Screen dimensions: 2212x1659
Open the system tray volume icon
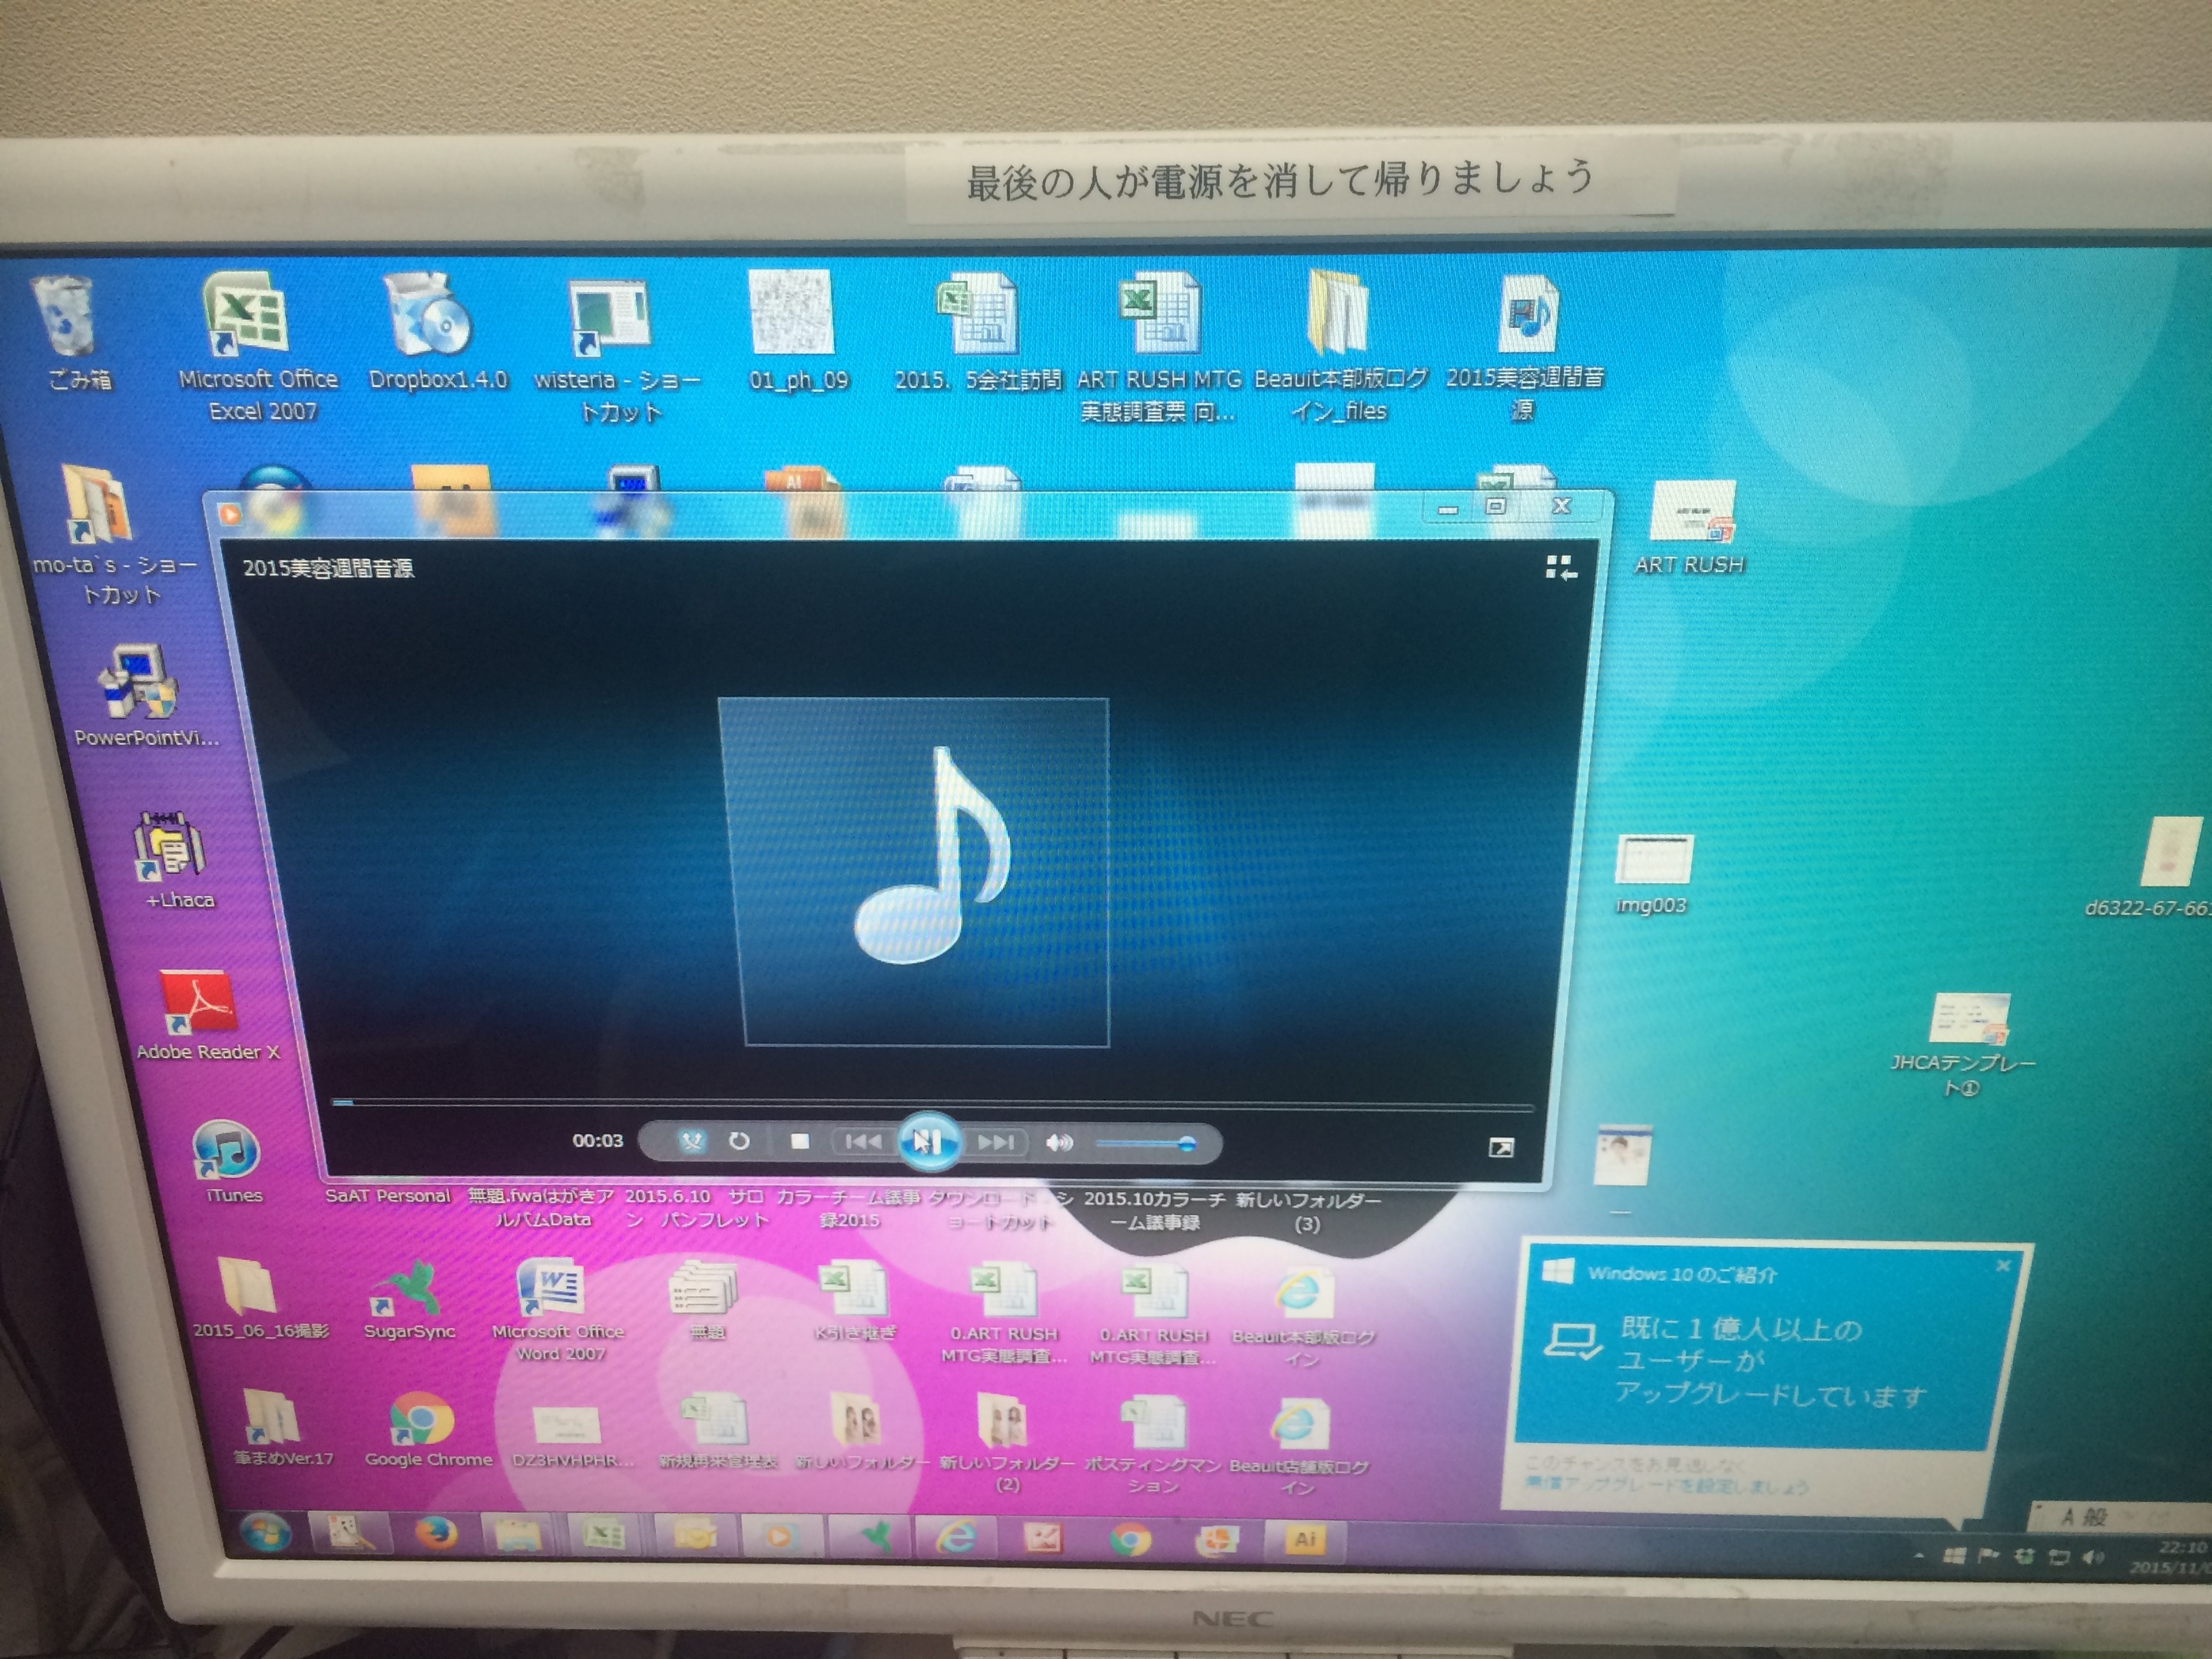[x=2092, y=1557]
